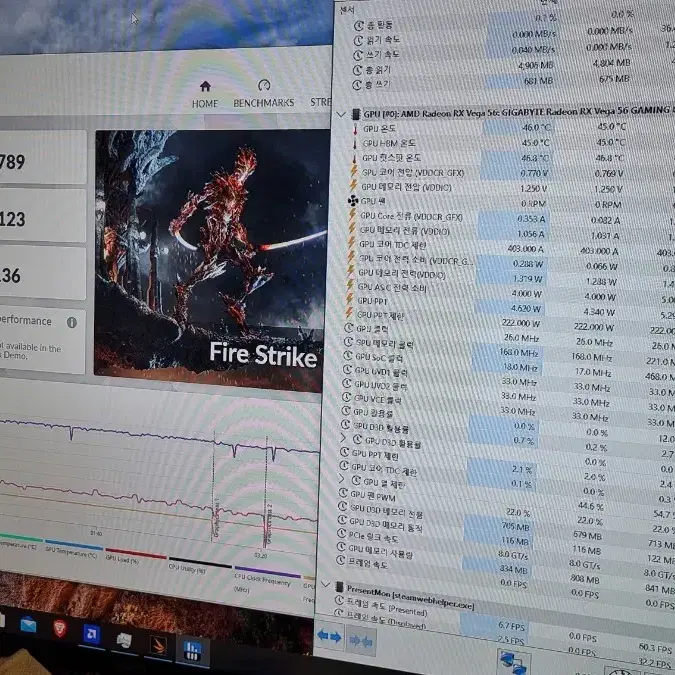Click the 4.620 W highlighted value
The width and height of the screenshot is (675, 675).
[x=526, y=309]
